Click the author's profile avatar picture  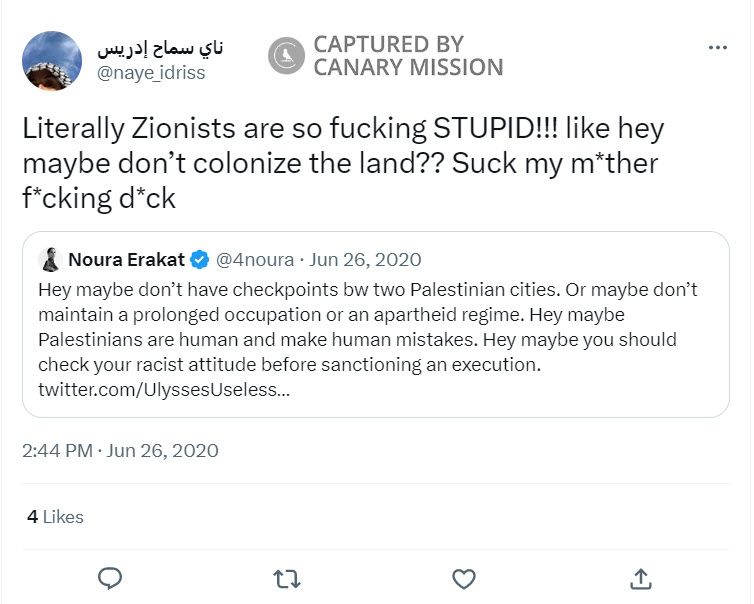coord(51,60)
